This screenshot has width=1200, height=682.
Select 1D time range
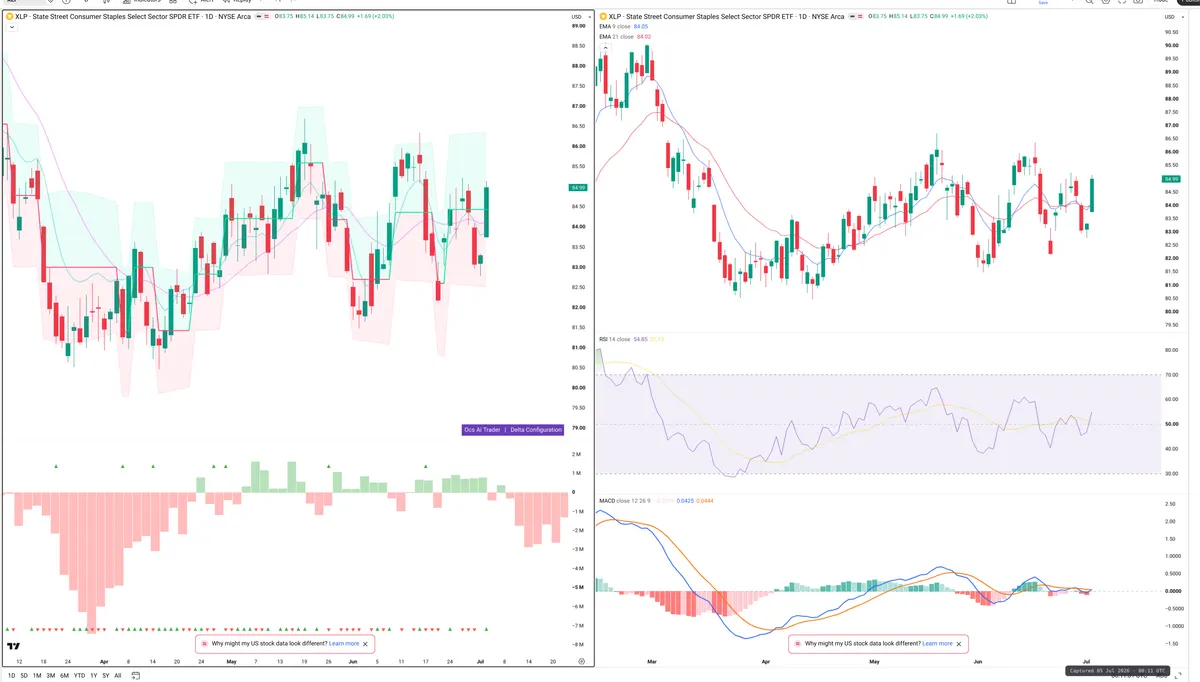pos(12,675)
